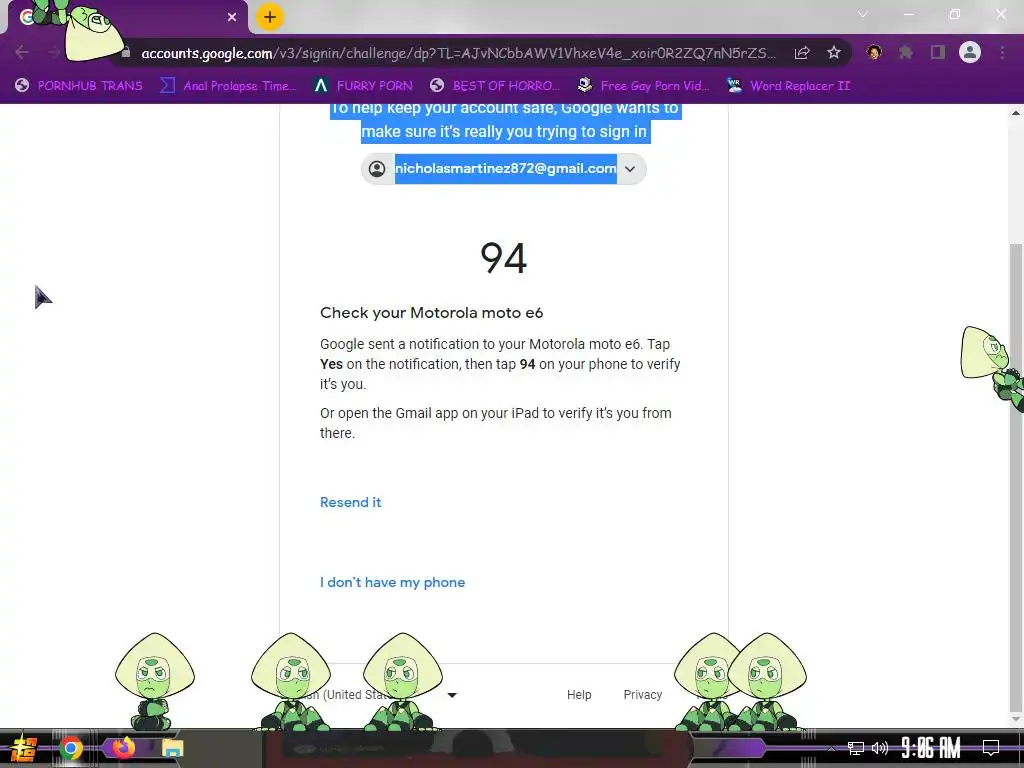This screenshot has height=768, width=1024.
Task: Click the volume speaker icon
Action: 880,748
